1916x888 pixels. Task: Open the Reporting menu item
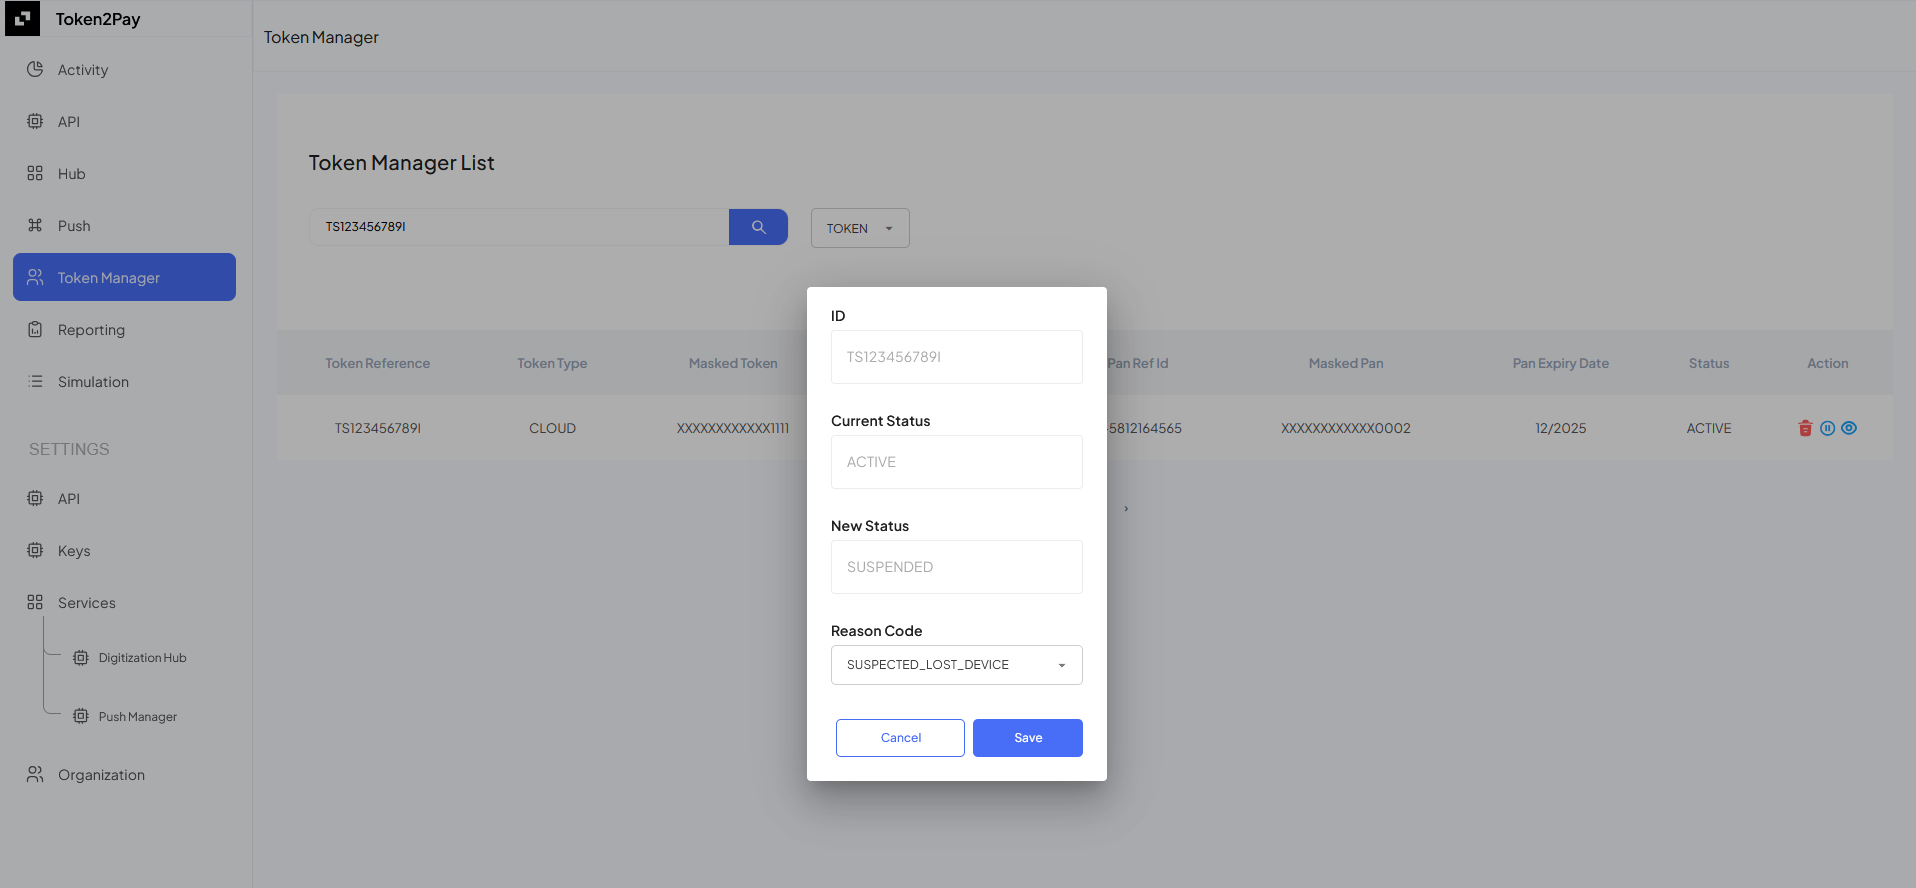91,330
